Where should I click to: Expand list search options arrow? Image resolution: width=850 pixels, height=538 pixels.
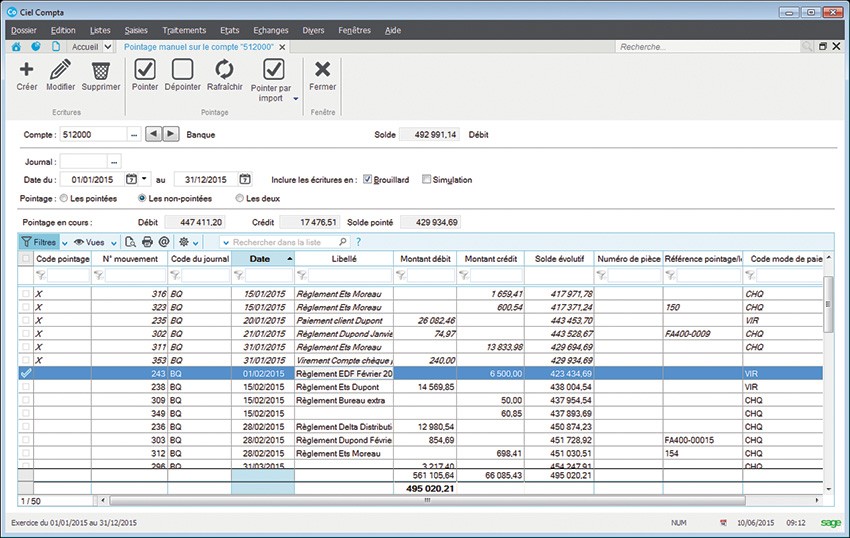(226, 243)
